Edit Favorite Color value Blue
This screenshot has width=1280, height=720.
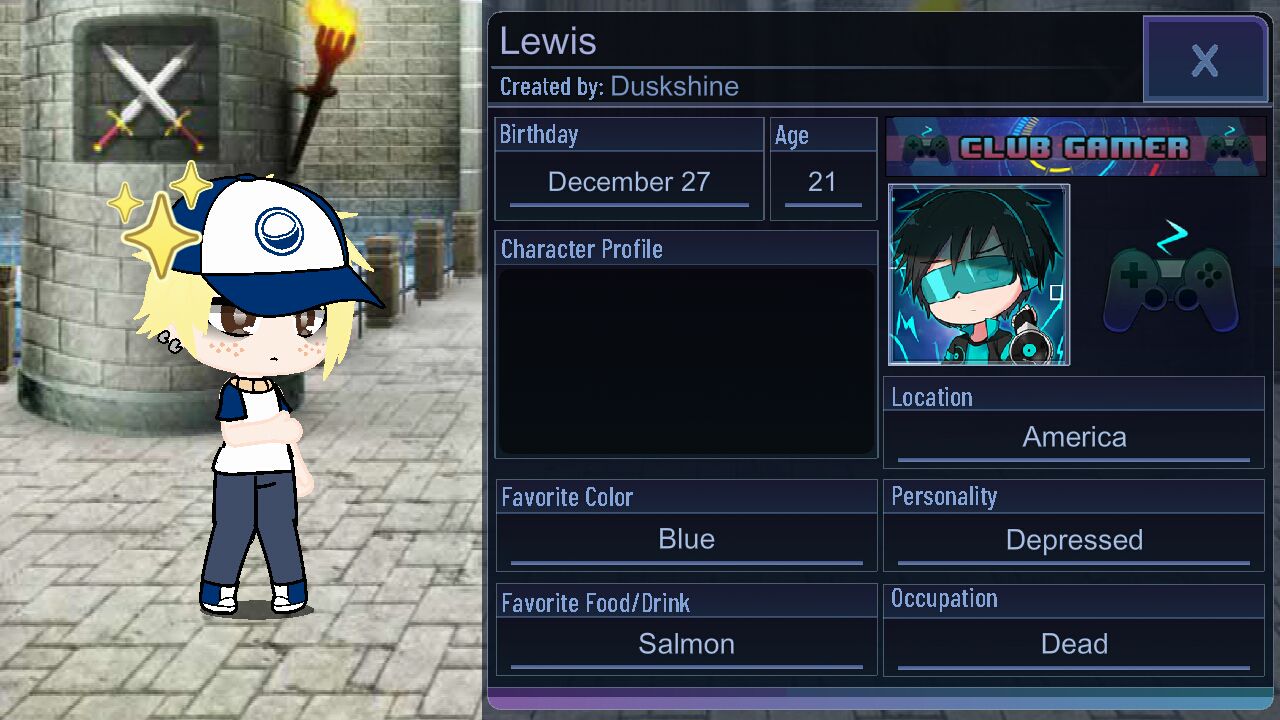(x=687, y=541)
